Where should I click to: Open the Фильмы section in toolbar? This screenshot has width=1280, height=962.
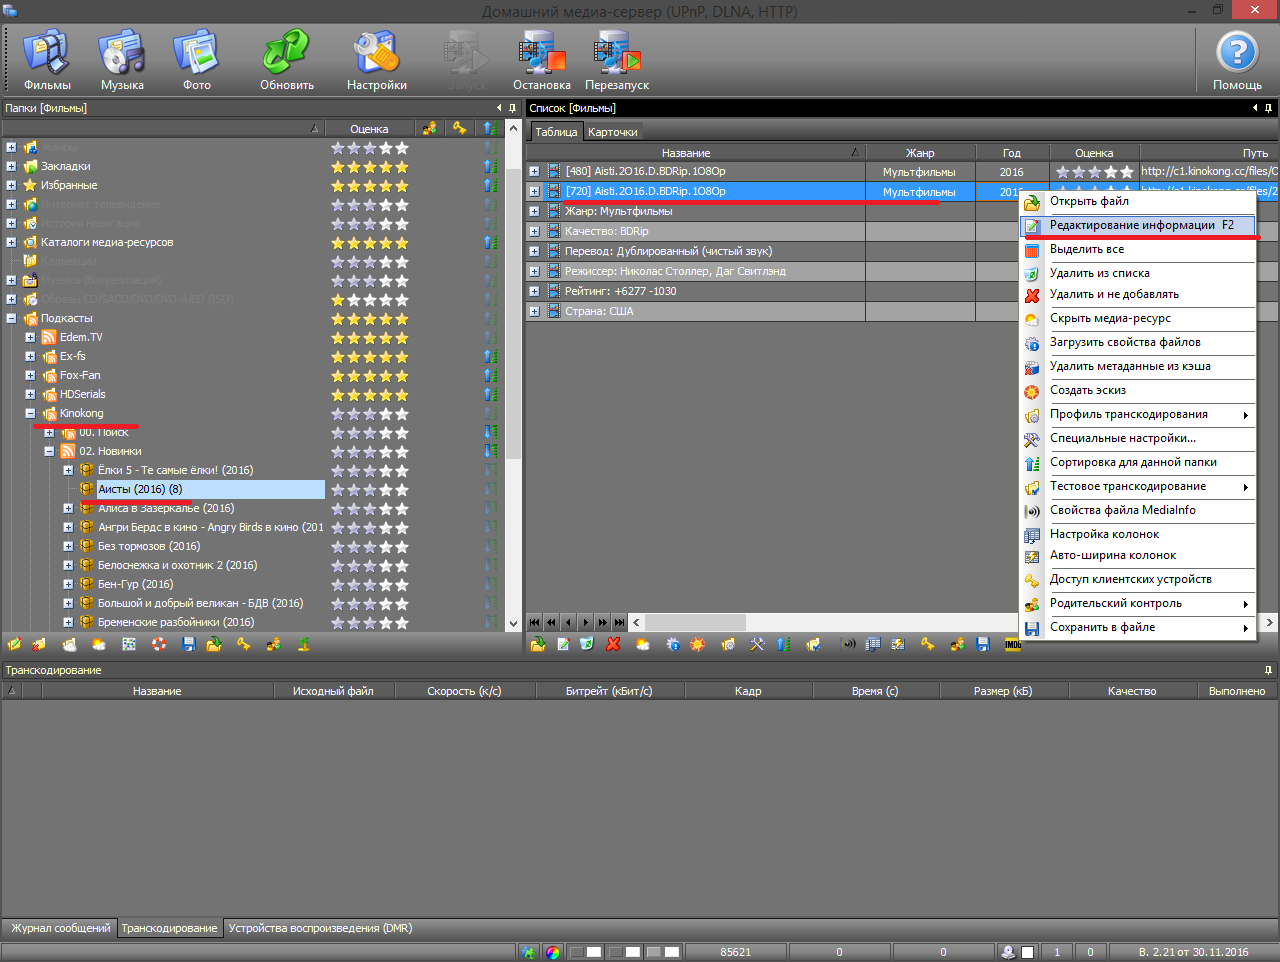tap(47, 59)
